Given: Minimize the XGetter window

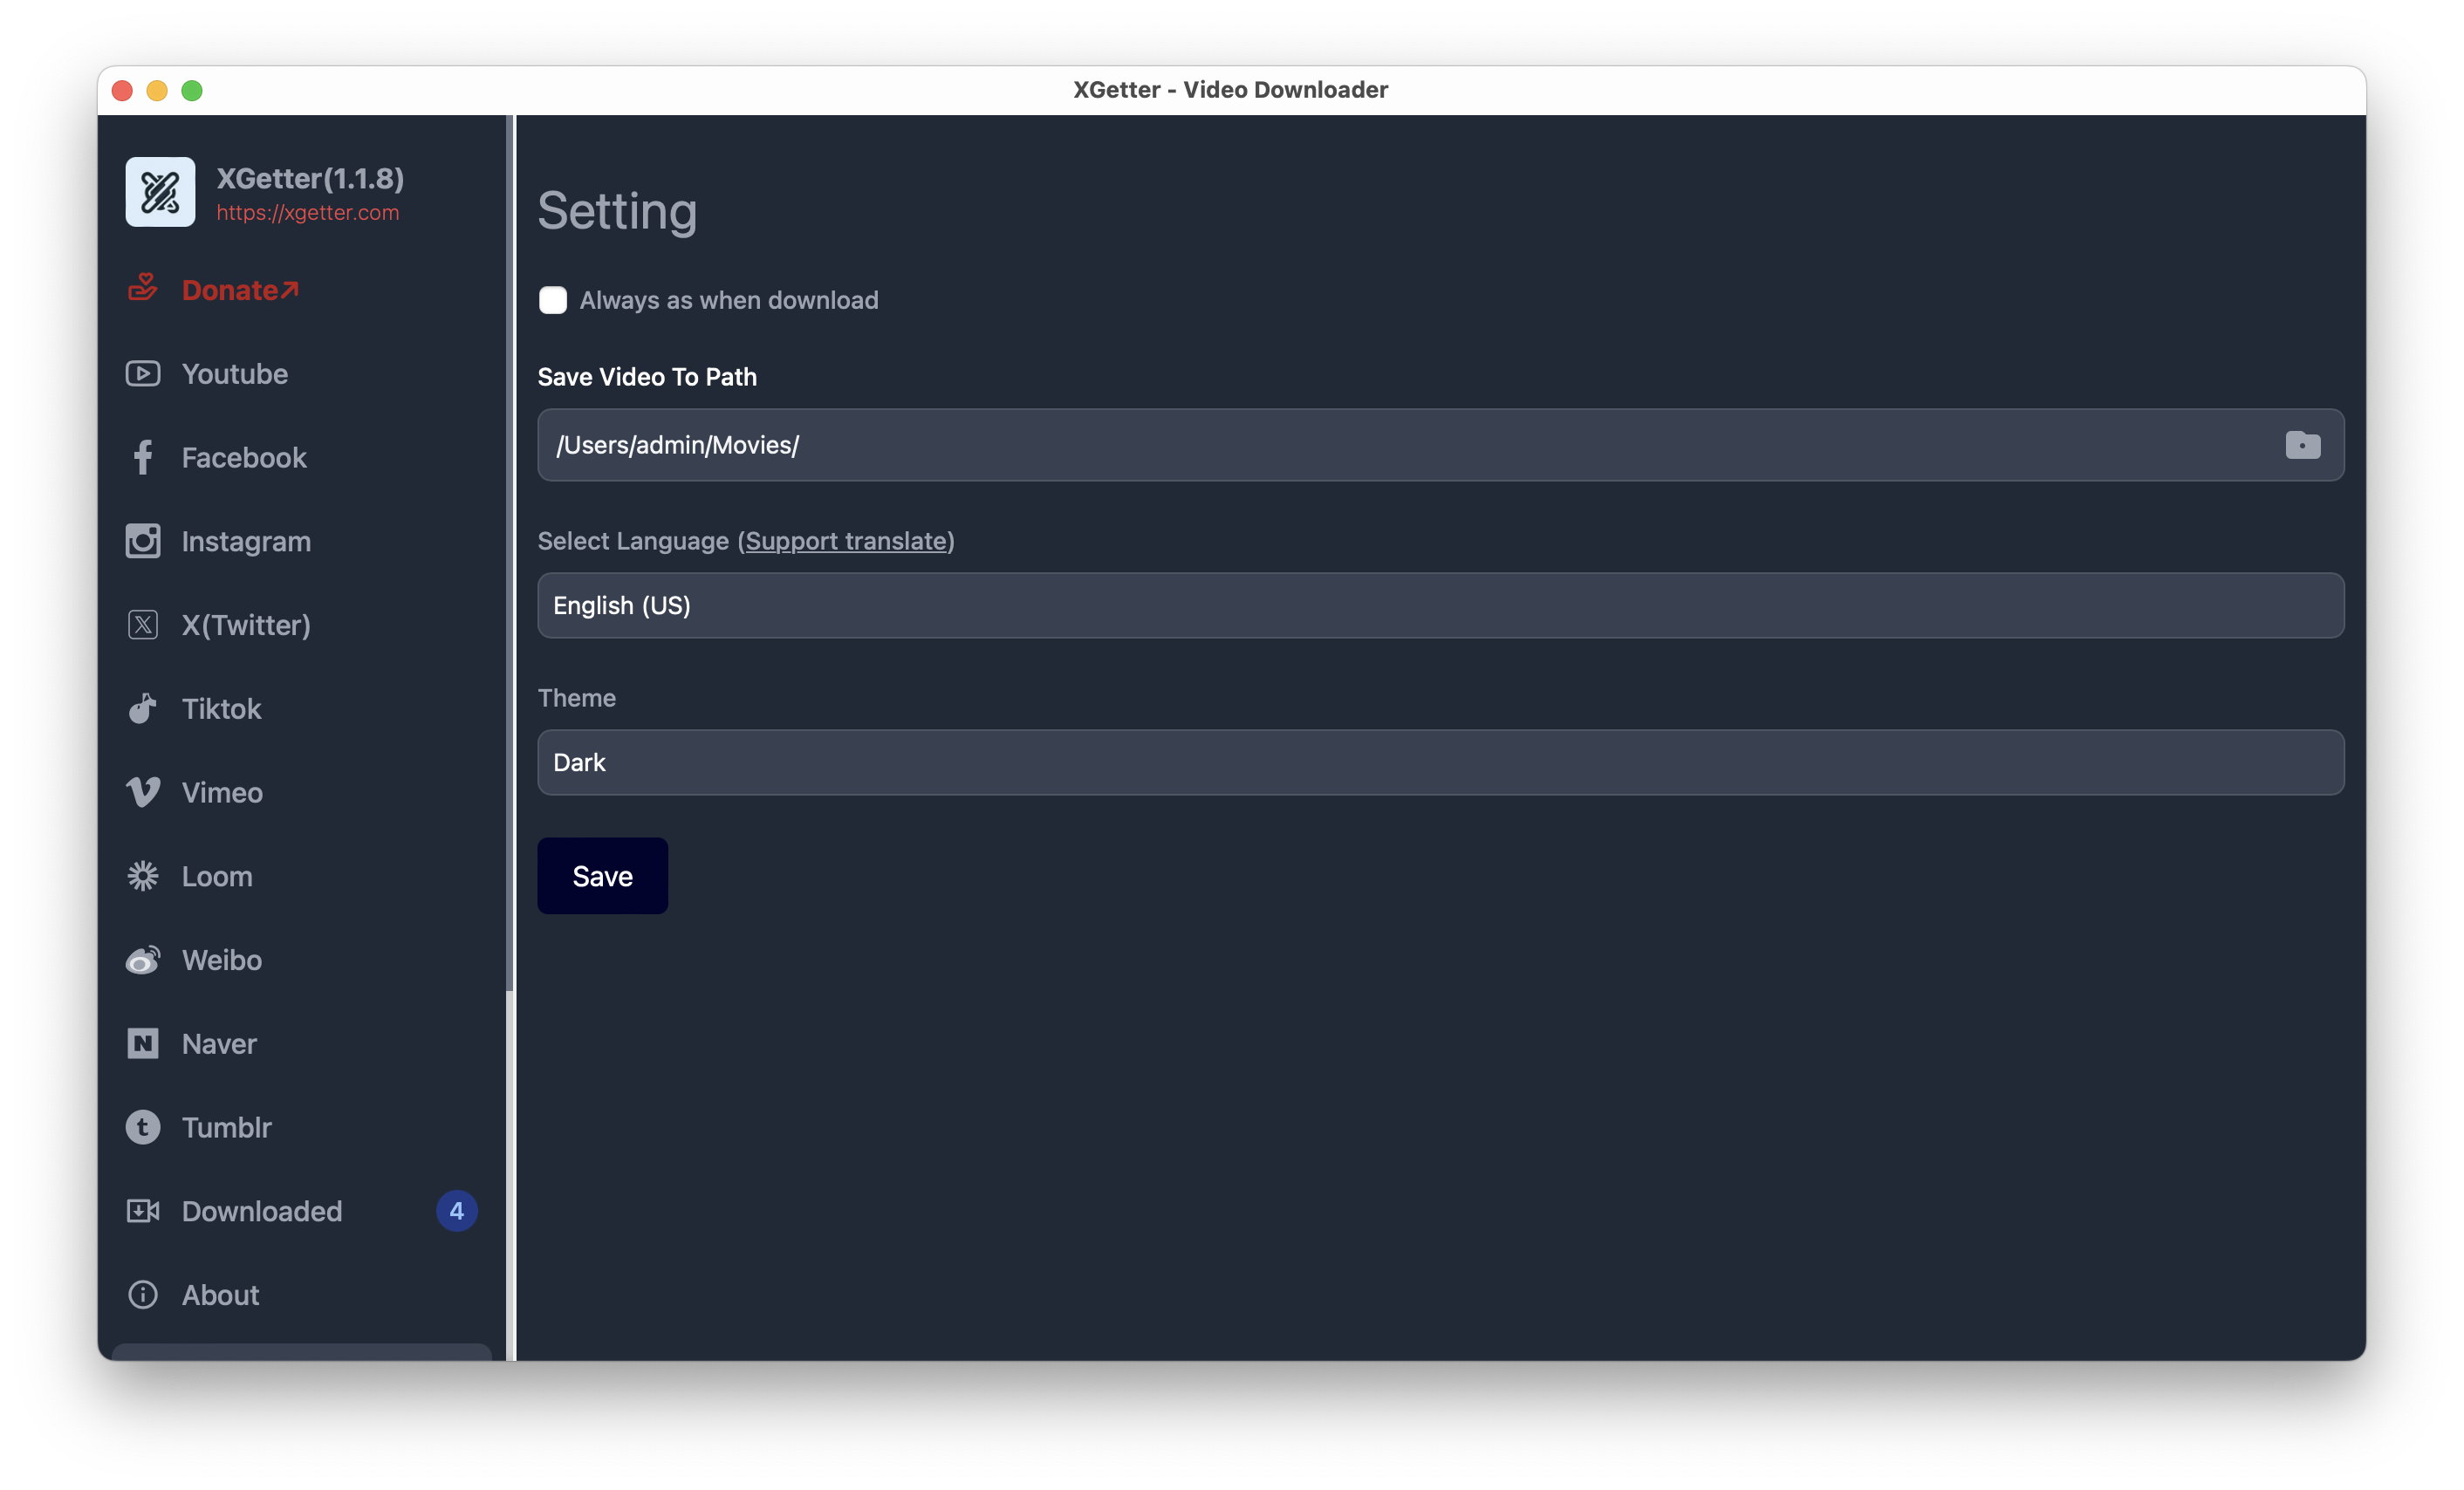Looking at the screenshot, I should click(157, 91).
